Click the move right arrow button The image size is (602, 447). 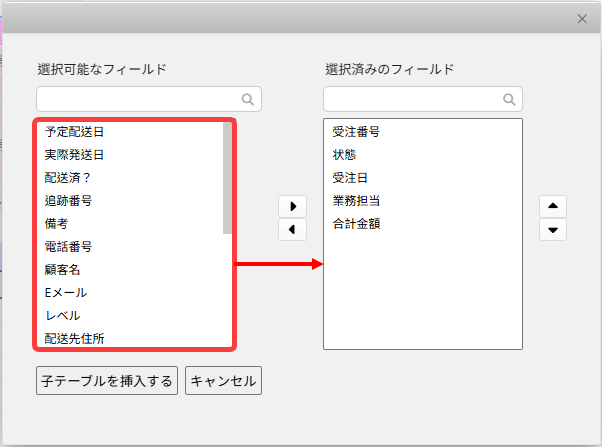pyautogui.click(x=291, y=206)
